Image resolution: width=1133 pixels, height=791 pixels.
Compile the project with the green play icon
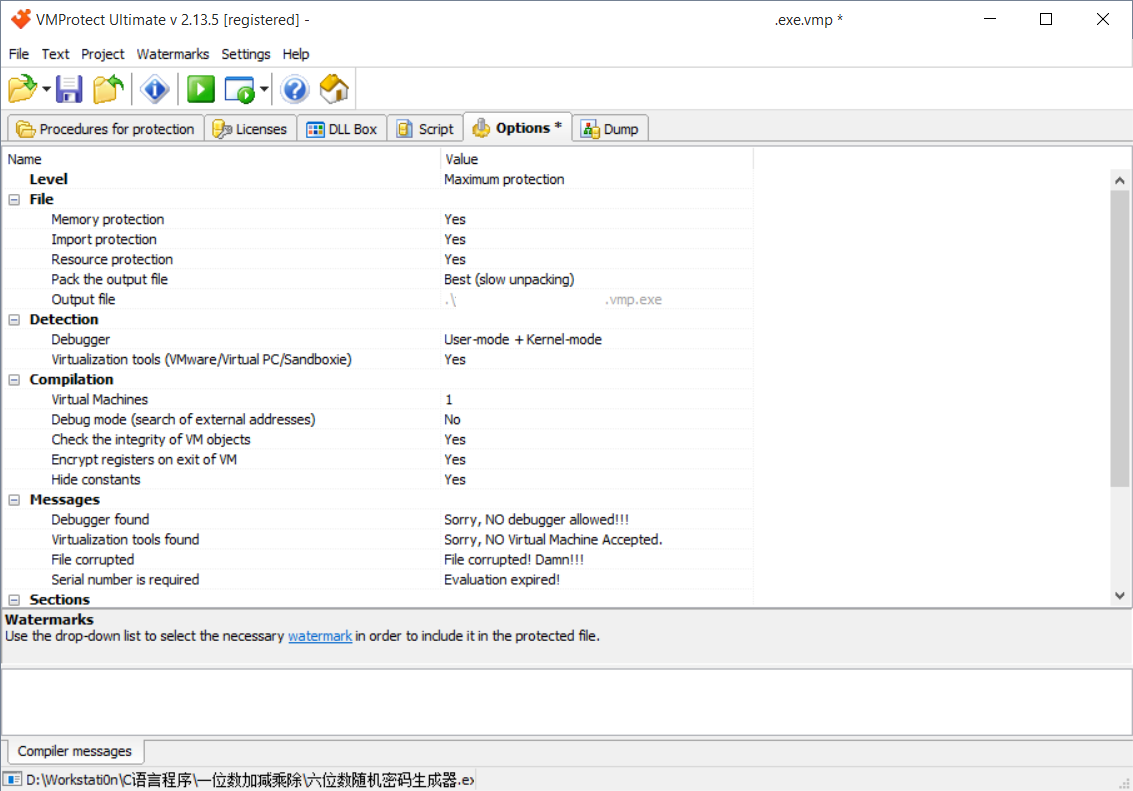click(199, 89)
